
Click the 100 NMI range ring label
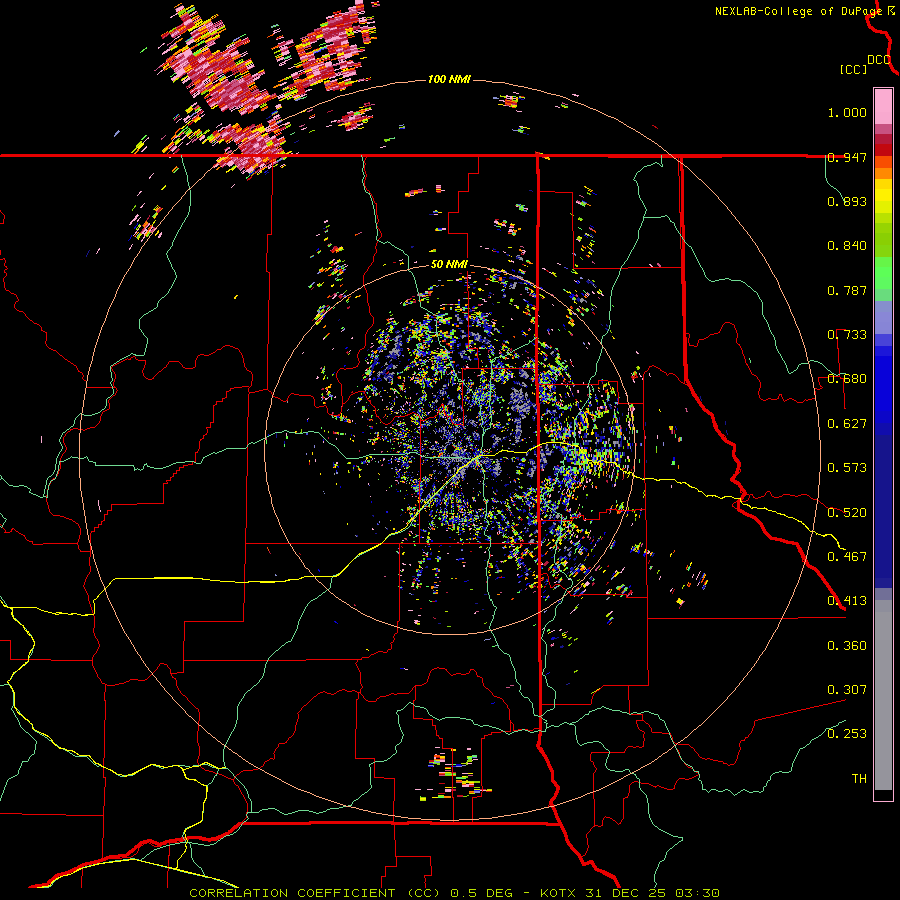449,79
